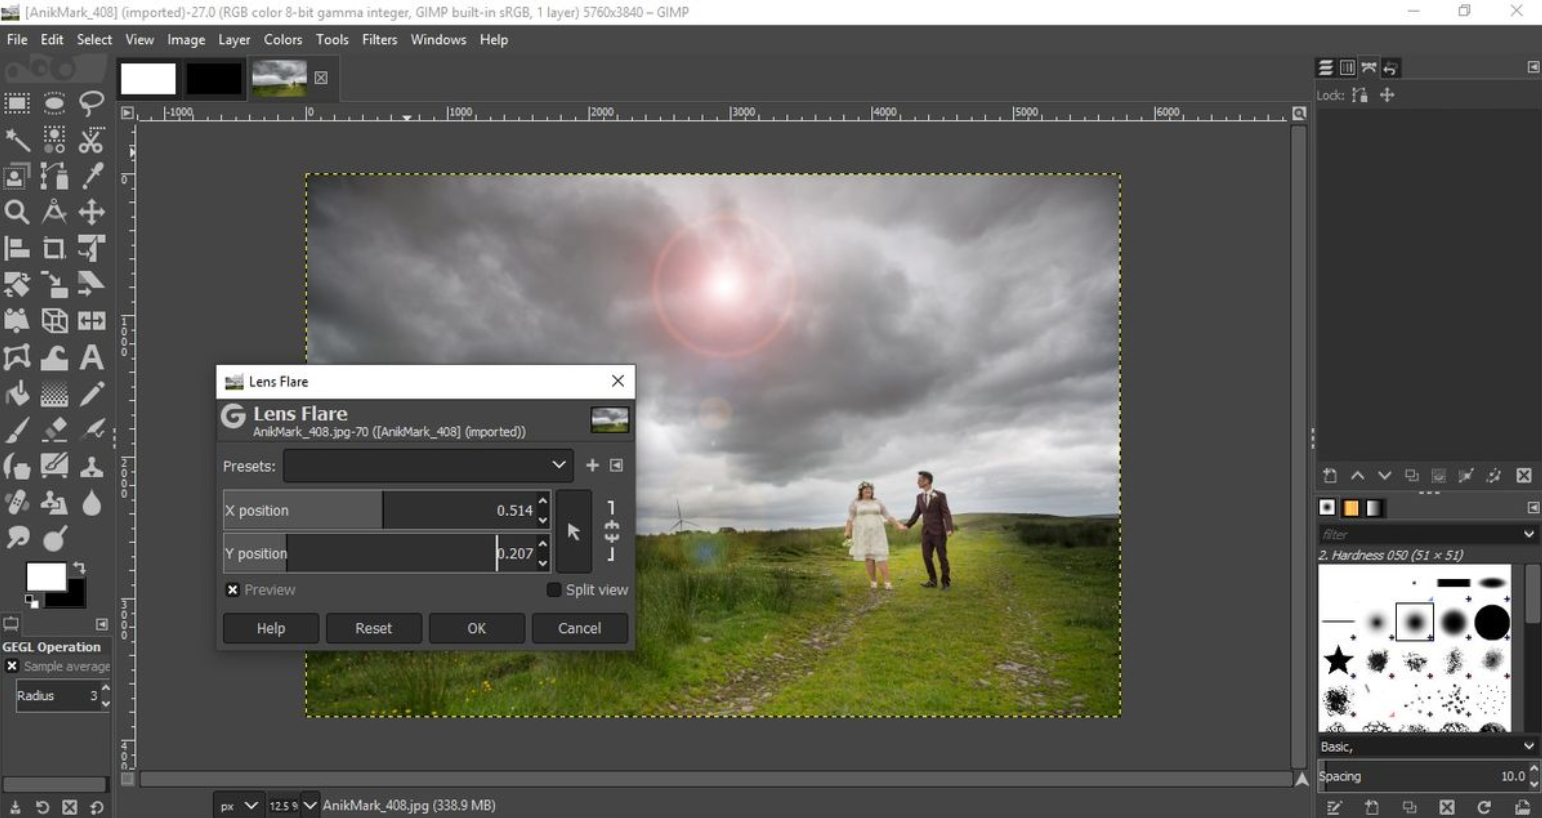Increase brush Spacing with up arrow
Screen dimensions: 1542x818
tap(1534, 769)
